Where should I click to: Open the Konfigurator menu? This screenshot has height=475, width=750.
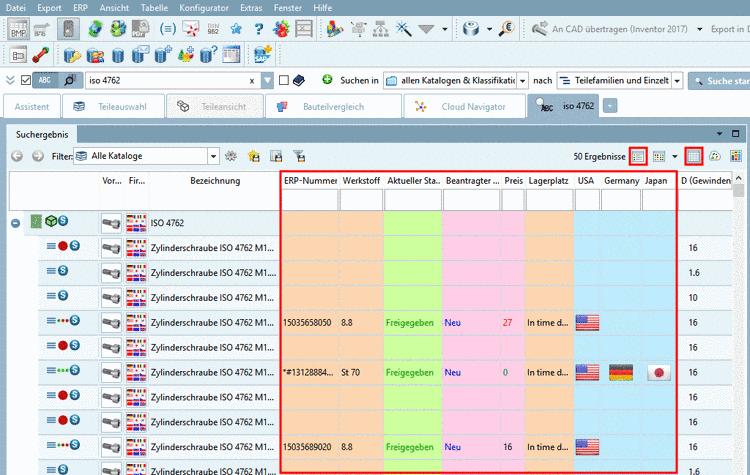[x=204, y=7]
